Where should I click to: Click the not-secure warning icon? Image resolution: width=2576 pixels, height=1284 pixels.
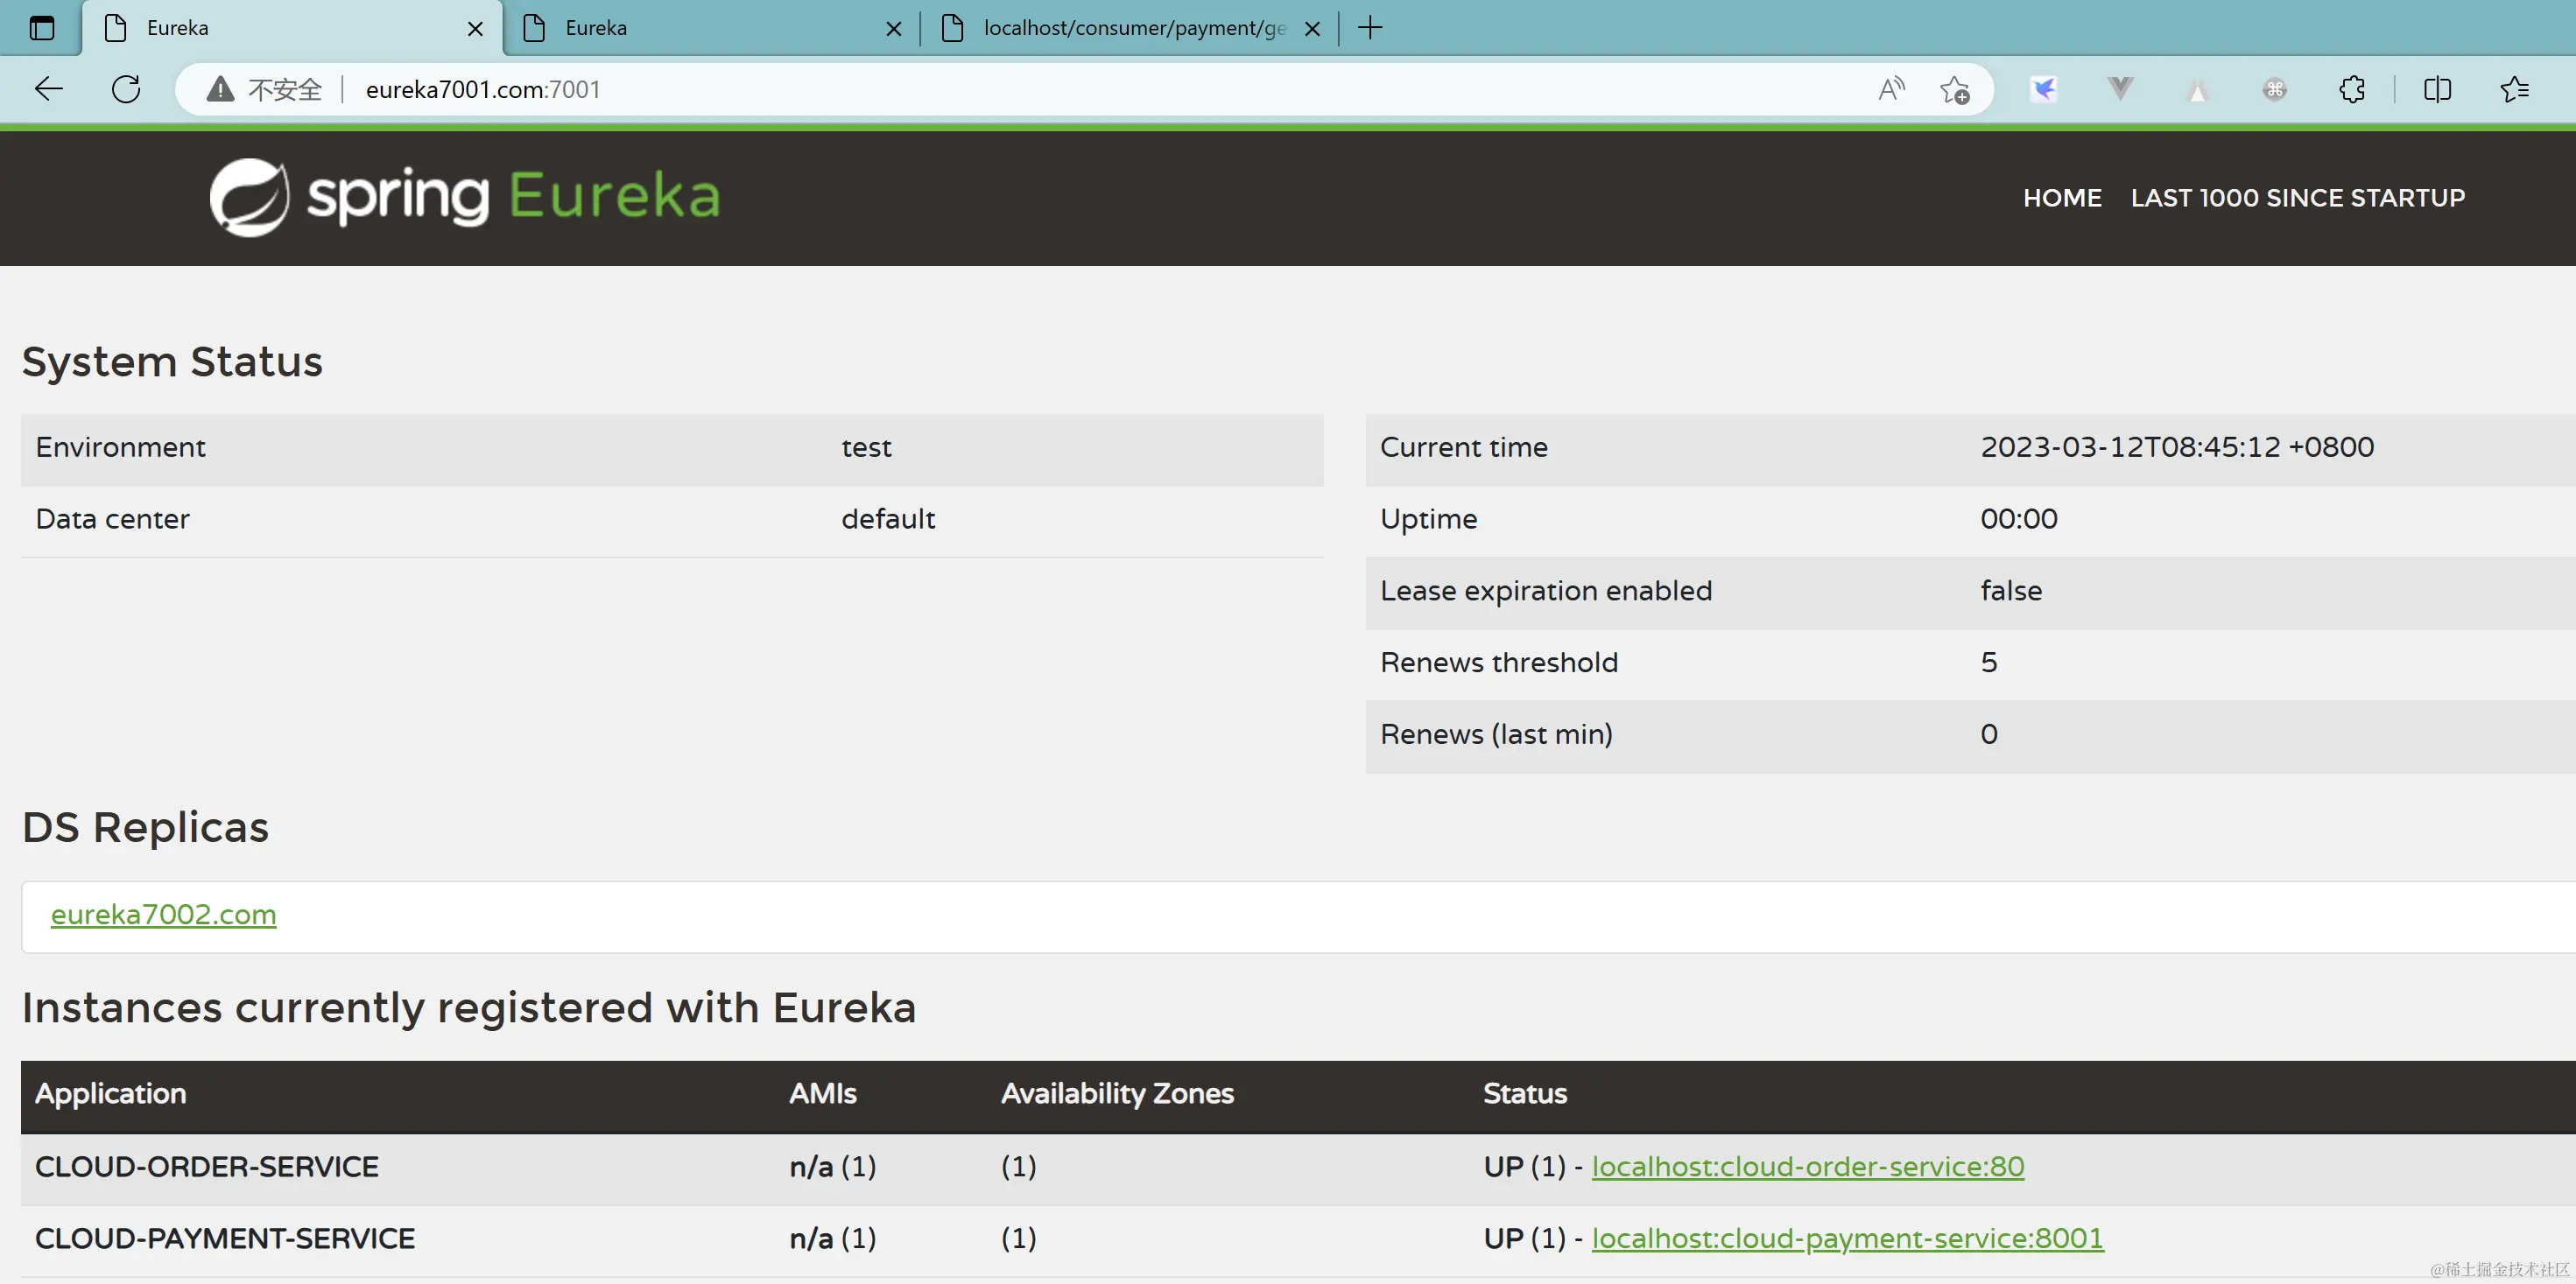click(x=220, y=89)
